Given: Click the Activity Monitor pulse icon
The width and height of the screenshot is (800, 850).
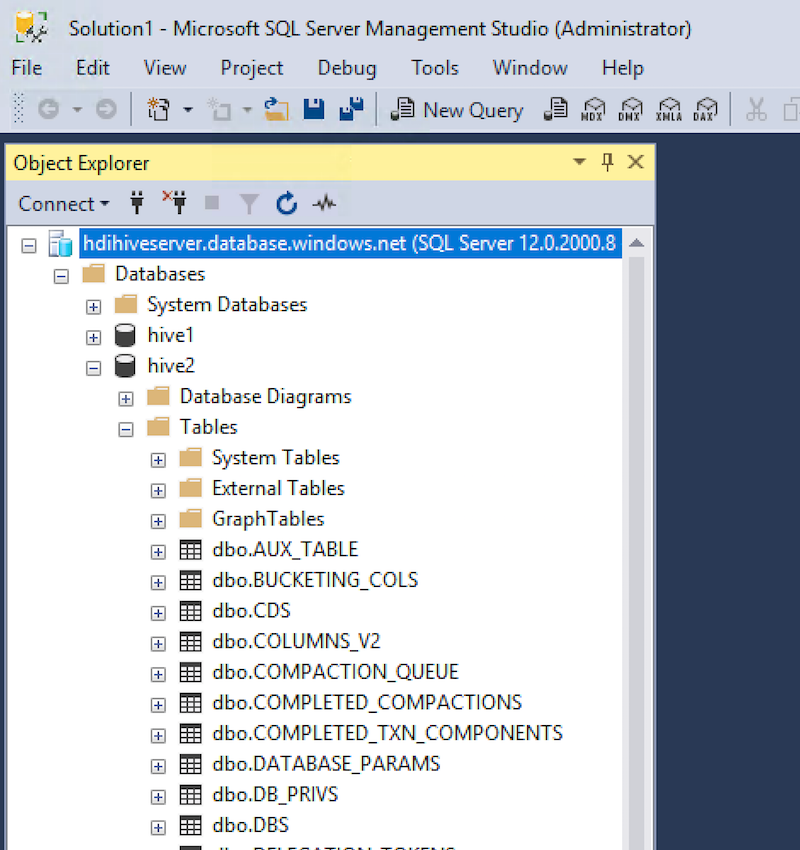Looking at the screenshot, I should tap(324, 204).
